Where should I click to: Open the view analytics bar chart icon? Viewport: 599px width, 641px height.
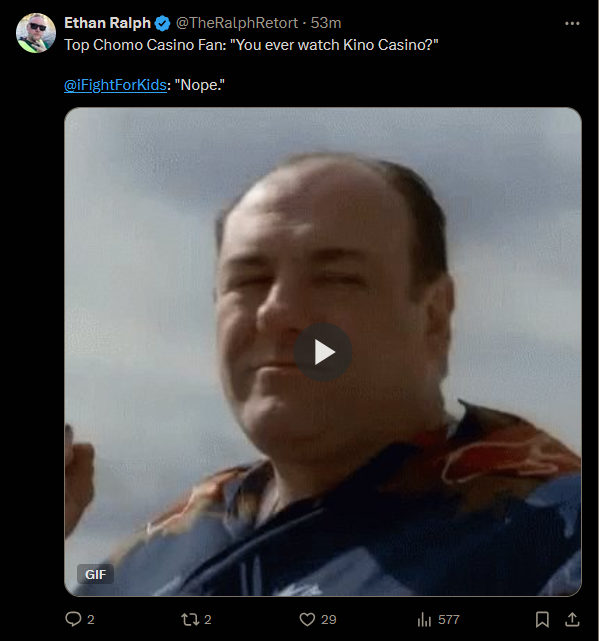click(x=424, y=619)
